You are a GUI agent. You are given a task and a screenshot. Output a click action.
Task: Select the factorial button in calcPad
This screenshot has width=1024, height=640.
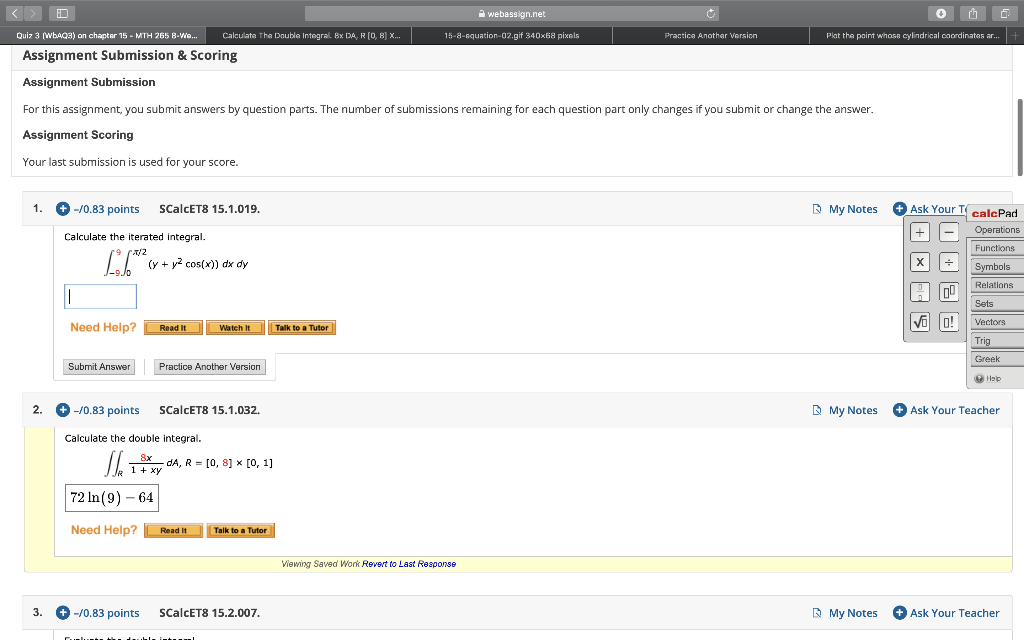click(x=948, y=322)
